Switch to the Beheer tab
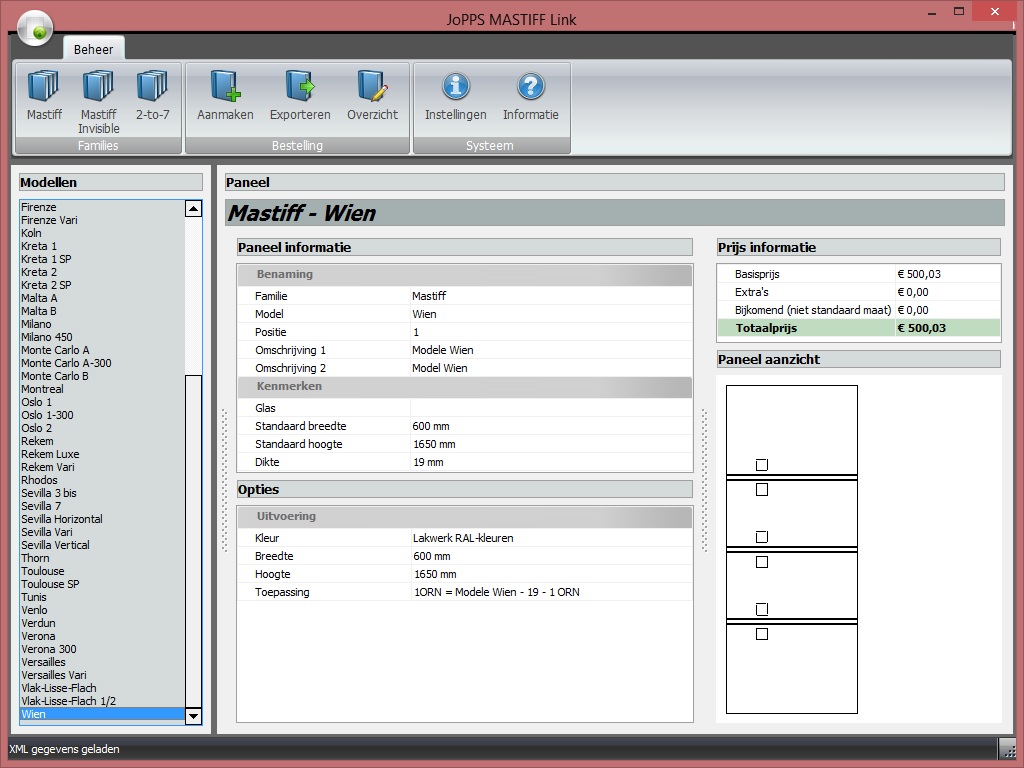Screen dimensions: 1024x768 click(93, 49)
